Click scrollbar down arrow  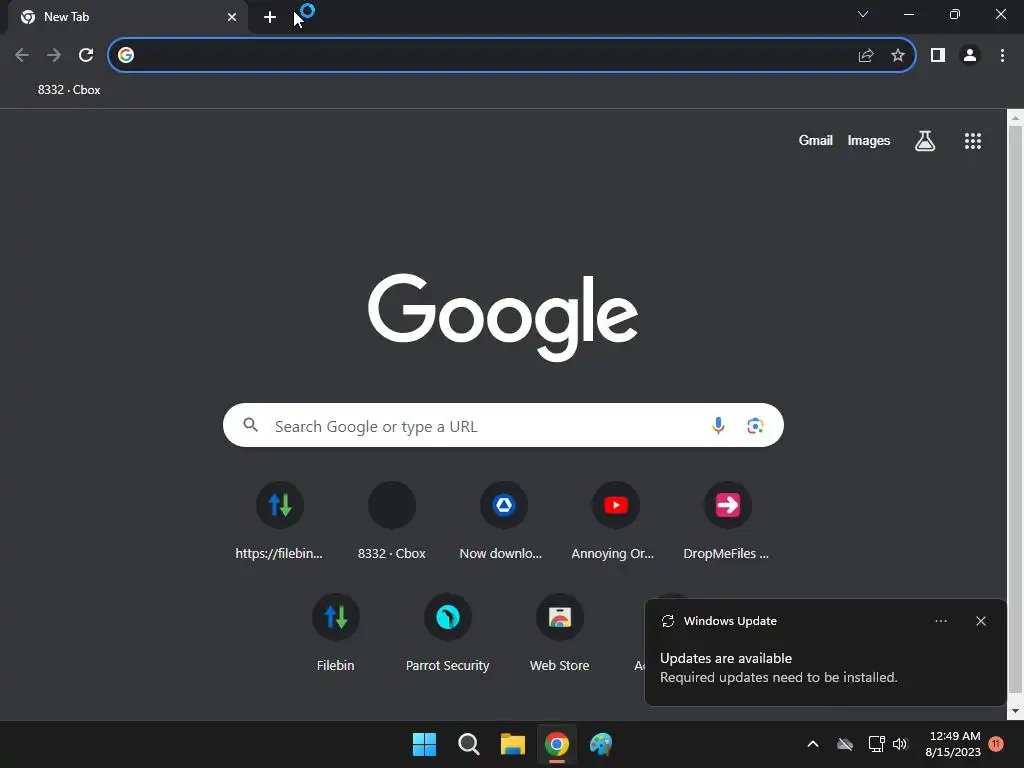click(1015, 712)
